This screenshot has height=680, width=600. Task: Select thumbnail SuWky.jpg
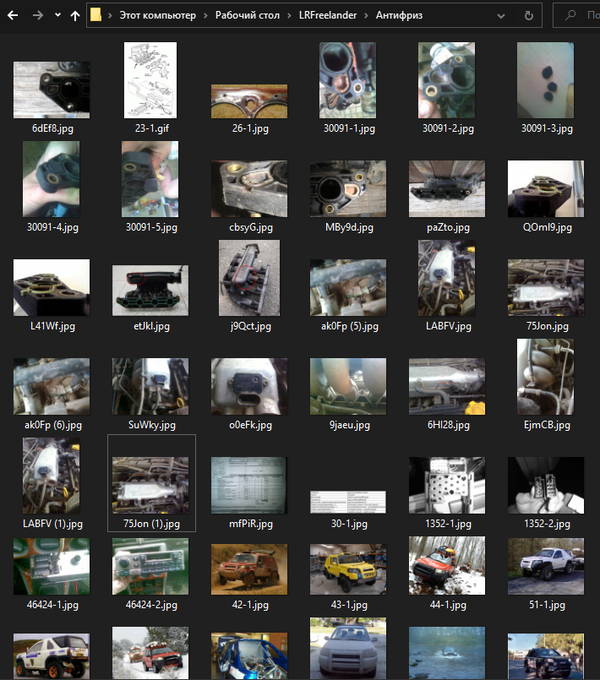[x=150, y=386]
